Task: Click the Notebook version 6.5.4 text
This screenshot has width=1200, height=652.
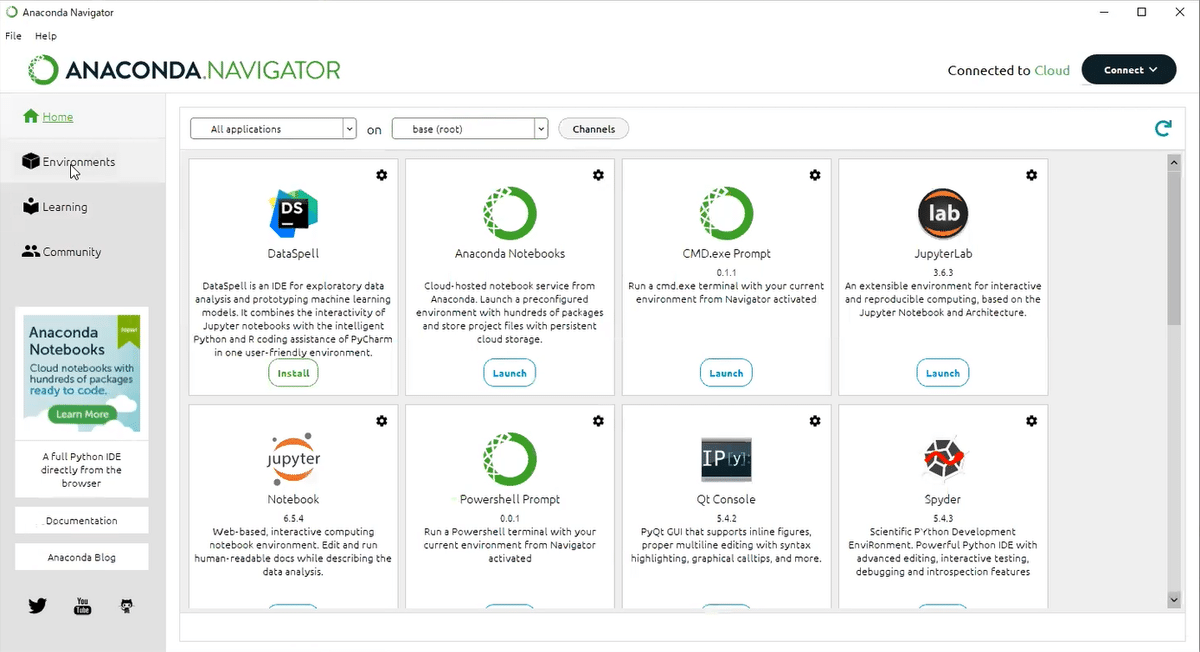Action: tap(293, 518)
